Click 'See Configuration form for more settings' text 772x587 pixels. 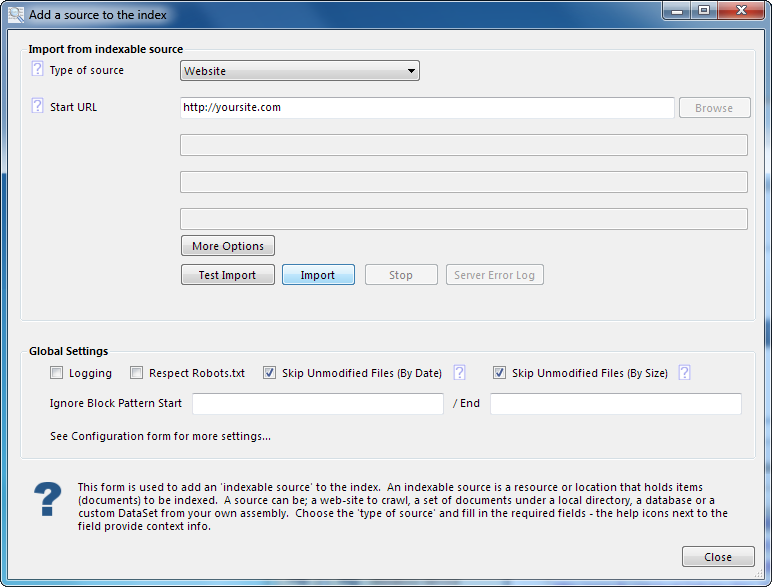(160, 436)
